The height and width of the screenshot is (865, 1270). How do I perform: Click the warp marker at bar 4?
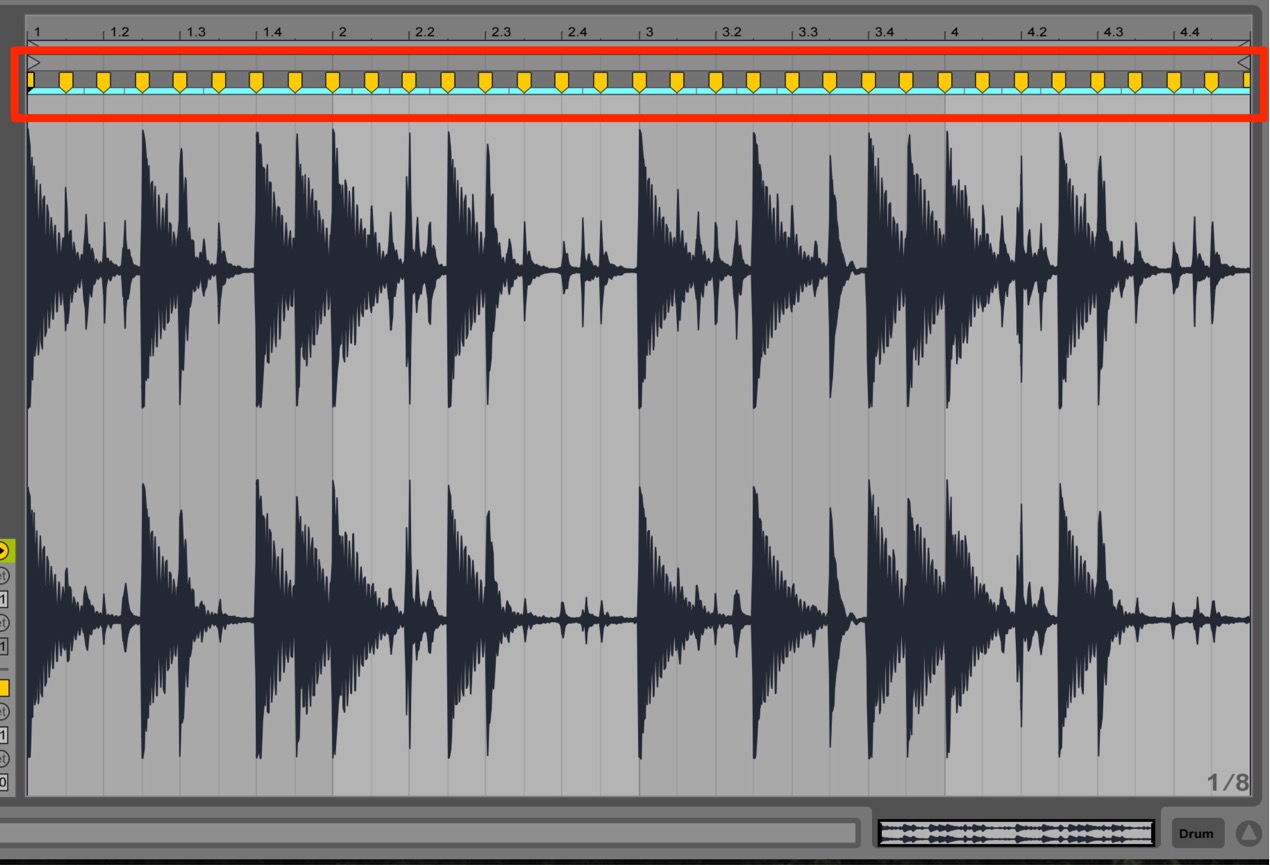point(945,82)
